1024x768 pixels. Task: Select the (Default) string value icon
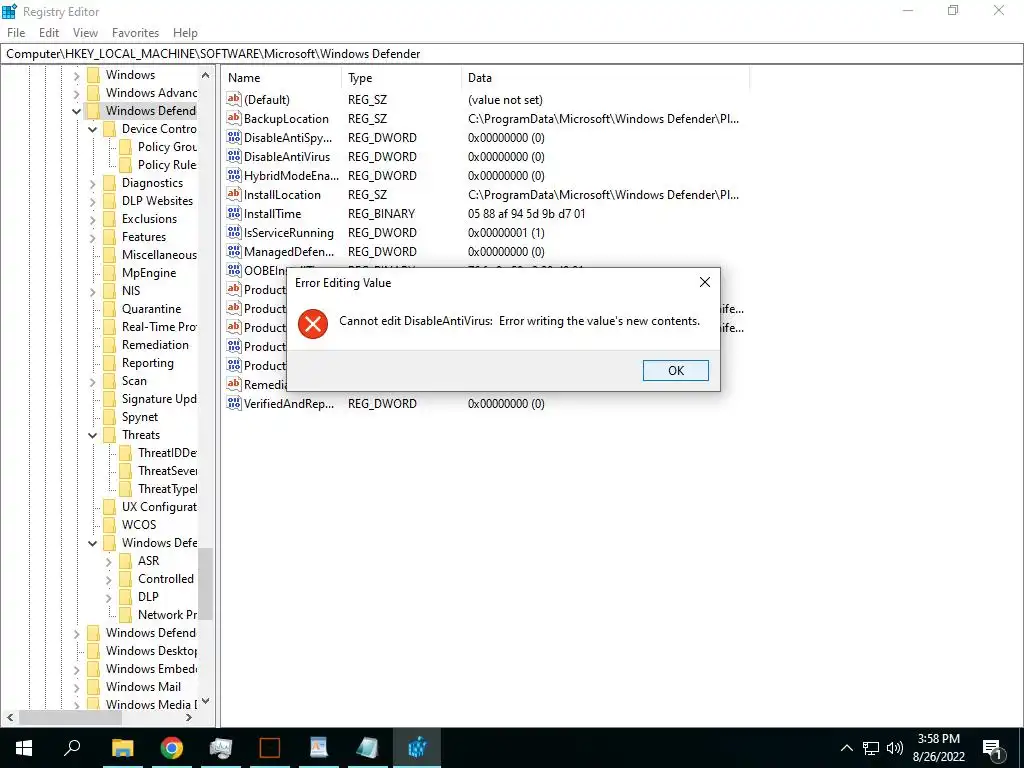point(233,99)
